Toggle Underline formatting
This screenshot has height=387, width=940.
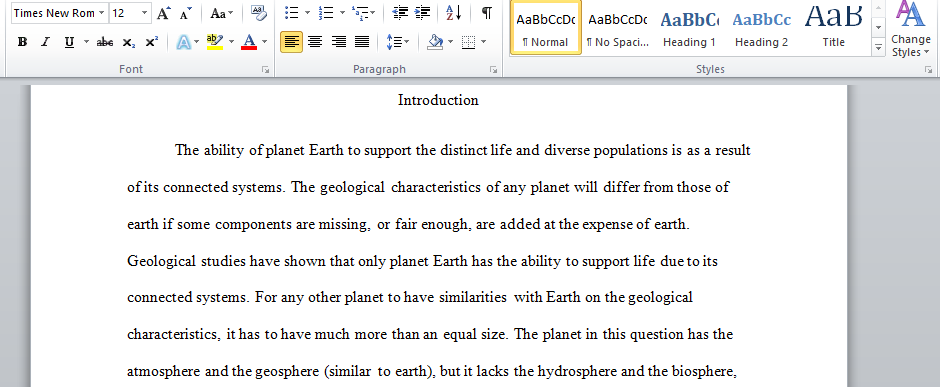[x=70, y=42]
